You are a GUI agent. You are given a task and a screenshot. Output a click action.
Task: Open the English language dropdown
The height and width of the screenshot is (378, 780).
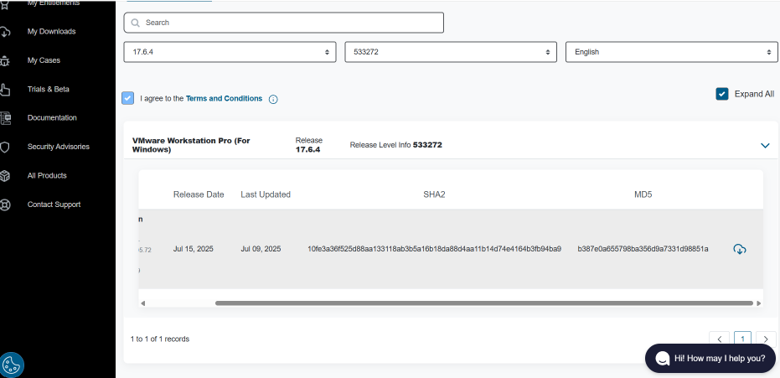[x=672, y=52]
